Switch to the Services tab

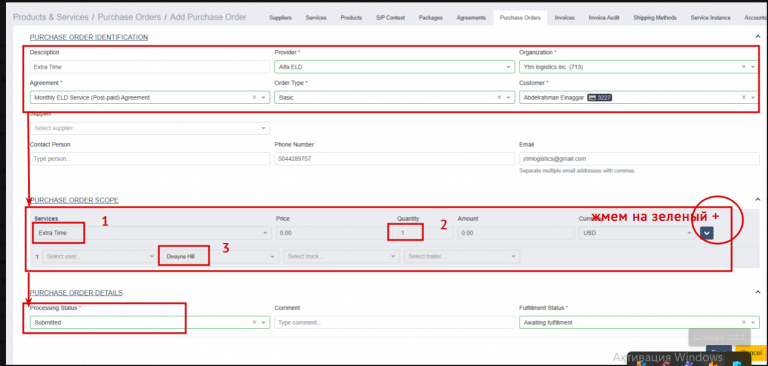click(316, 18)
